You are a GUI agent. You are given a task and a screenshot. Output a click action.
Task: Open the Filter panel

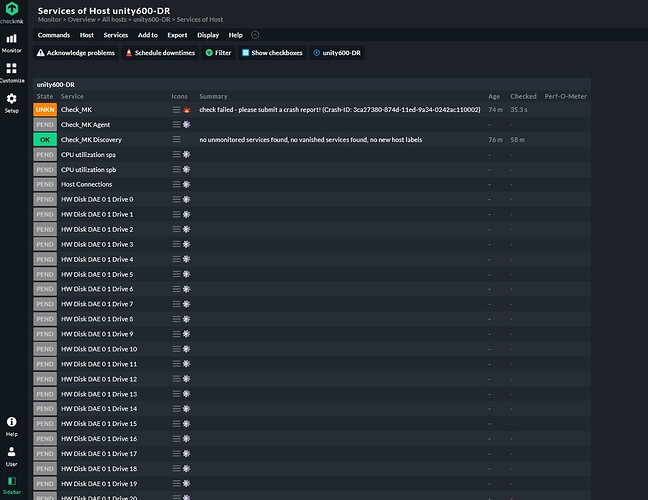coord(217,53)
